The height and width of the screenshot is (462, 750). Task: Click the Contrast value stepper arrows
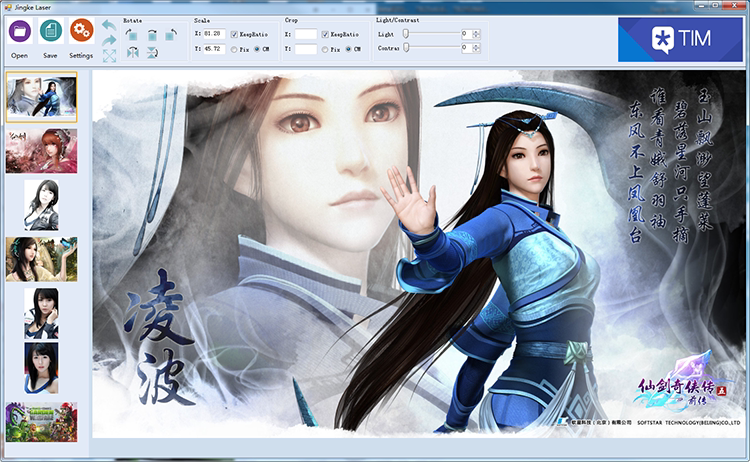[476, 48]
